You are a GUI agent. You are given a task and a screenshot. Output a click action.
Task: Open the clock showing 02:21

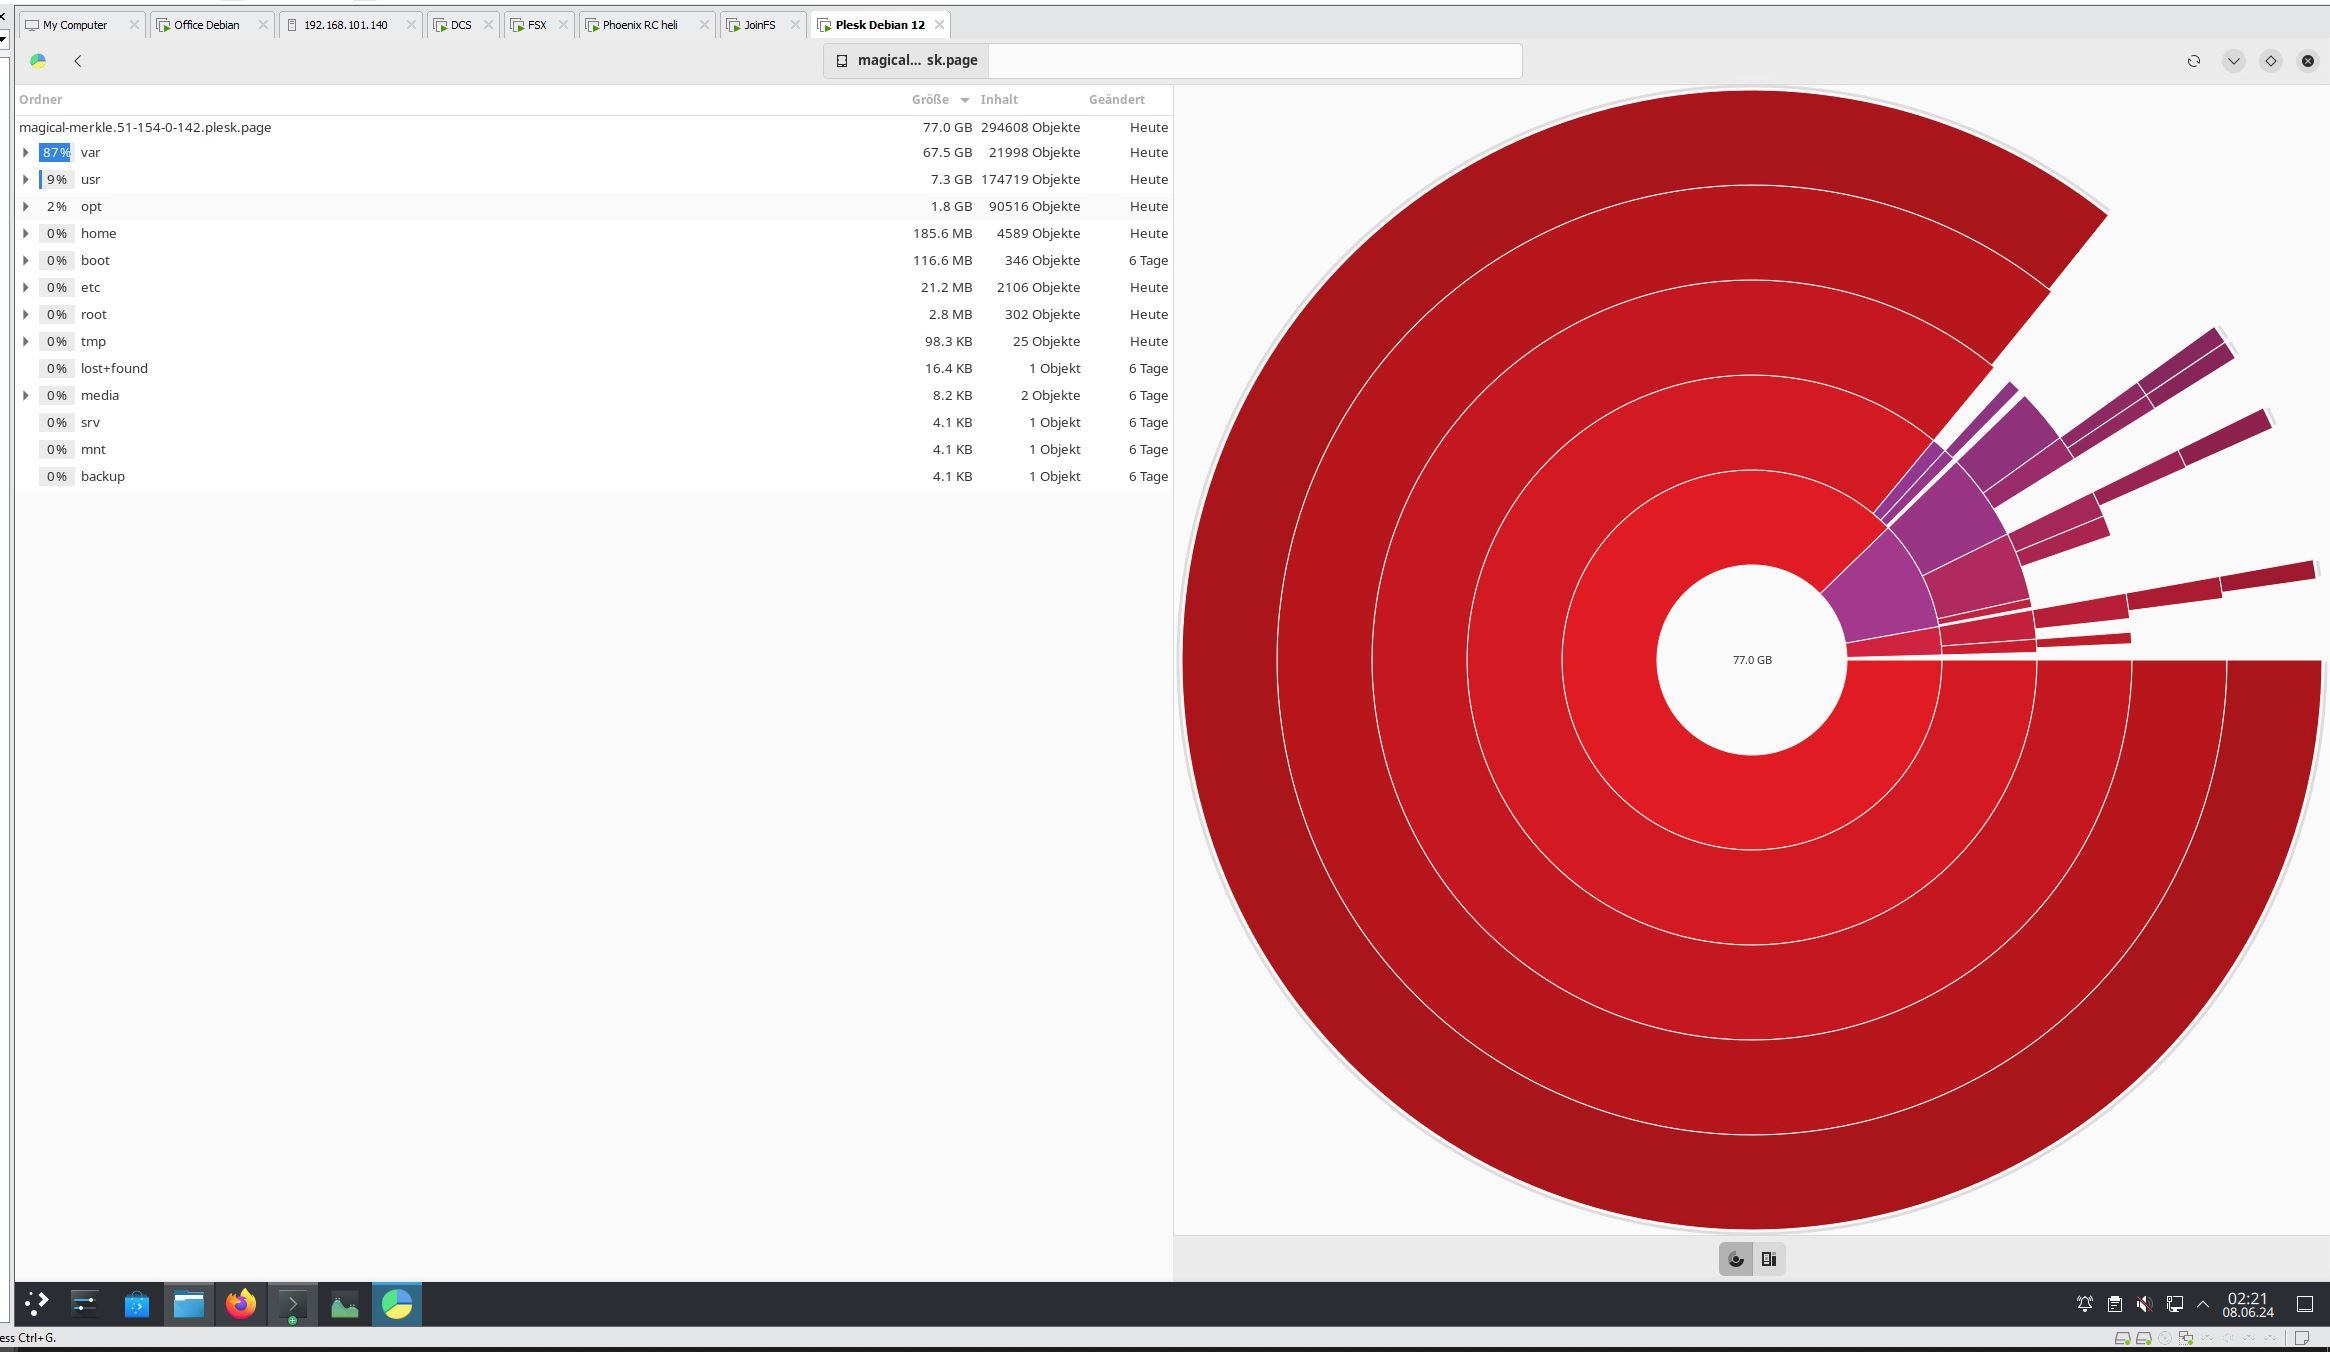pos(2248,1304)
